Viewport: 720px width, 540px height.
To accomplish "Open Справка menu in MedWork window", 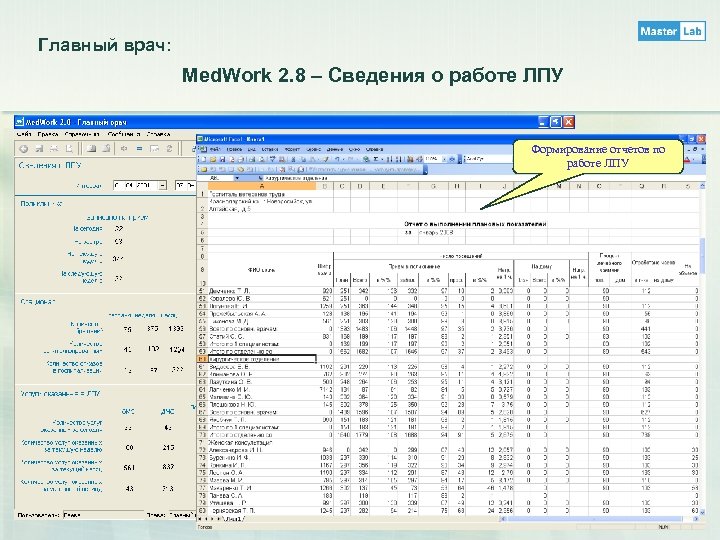I will (x=158, y=135).
